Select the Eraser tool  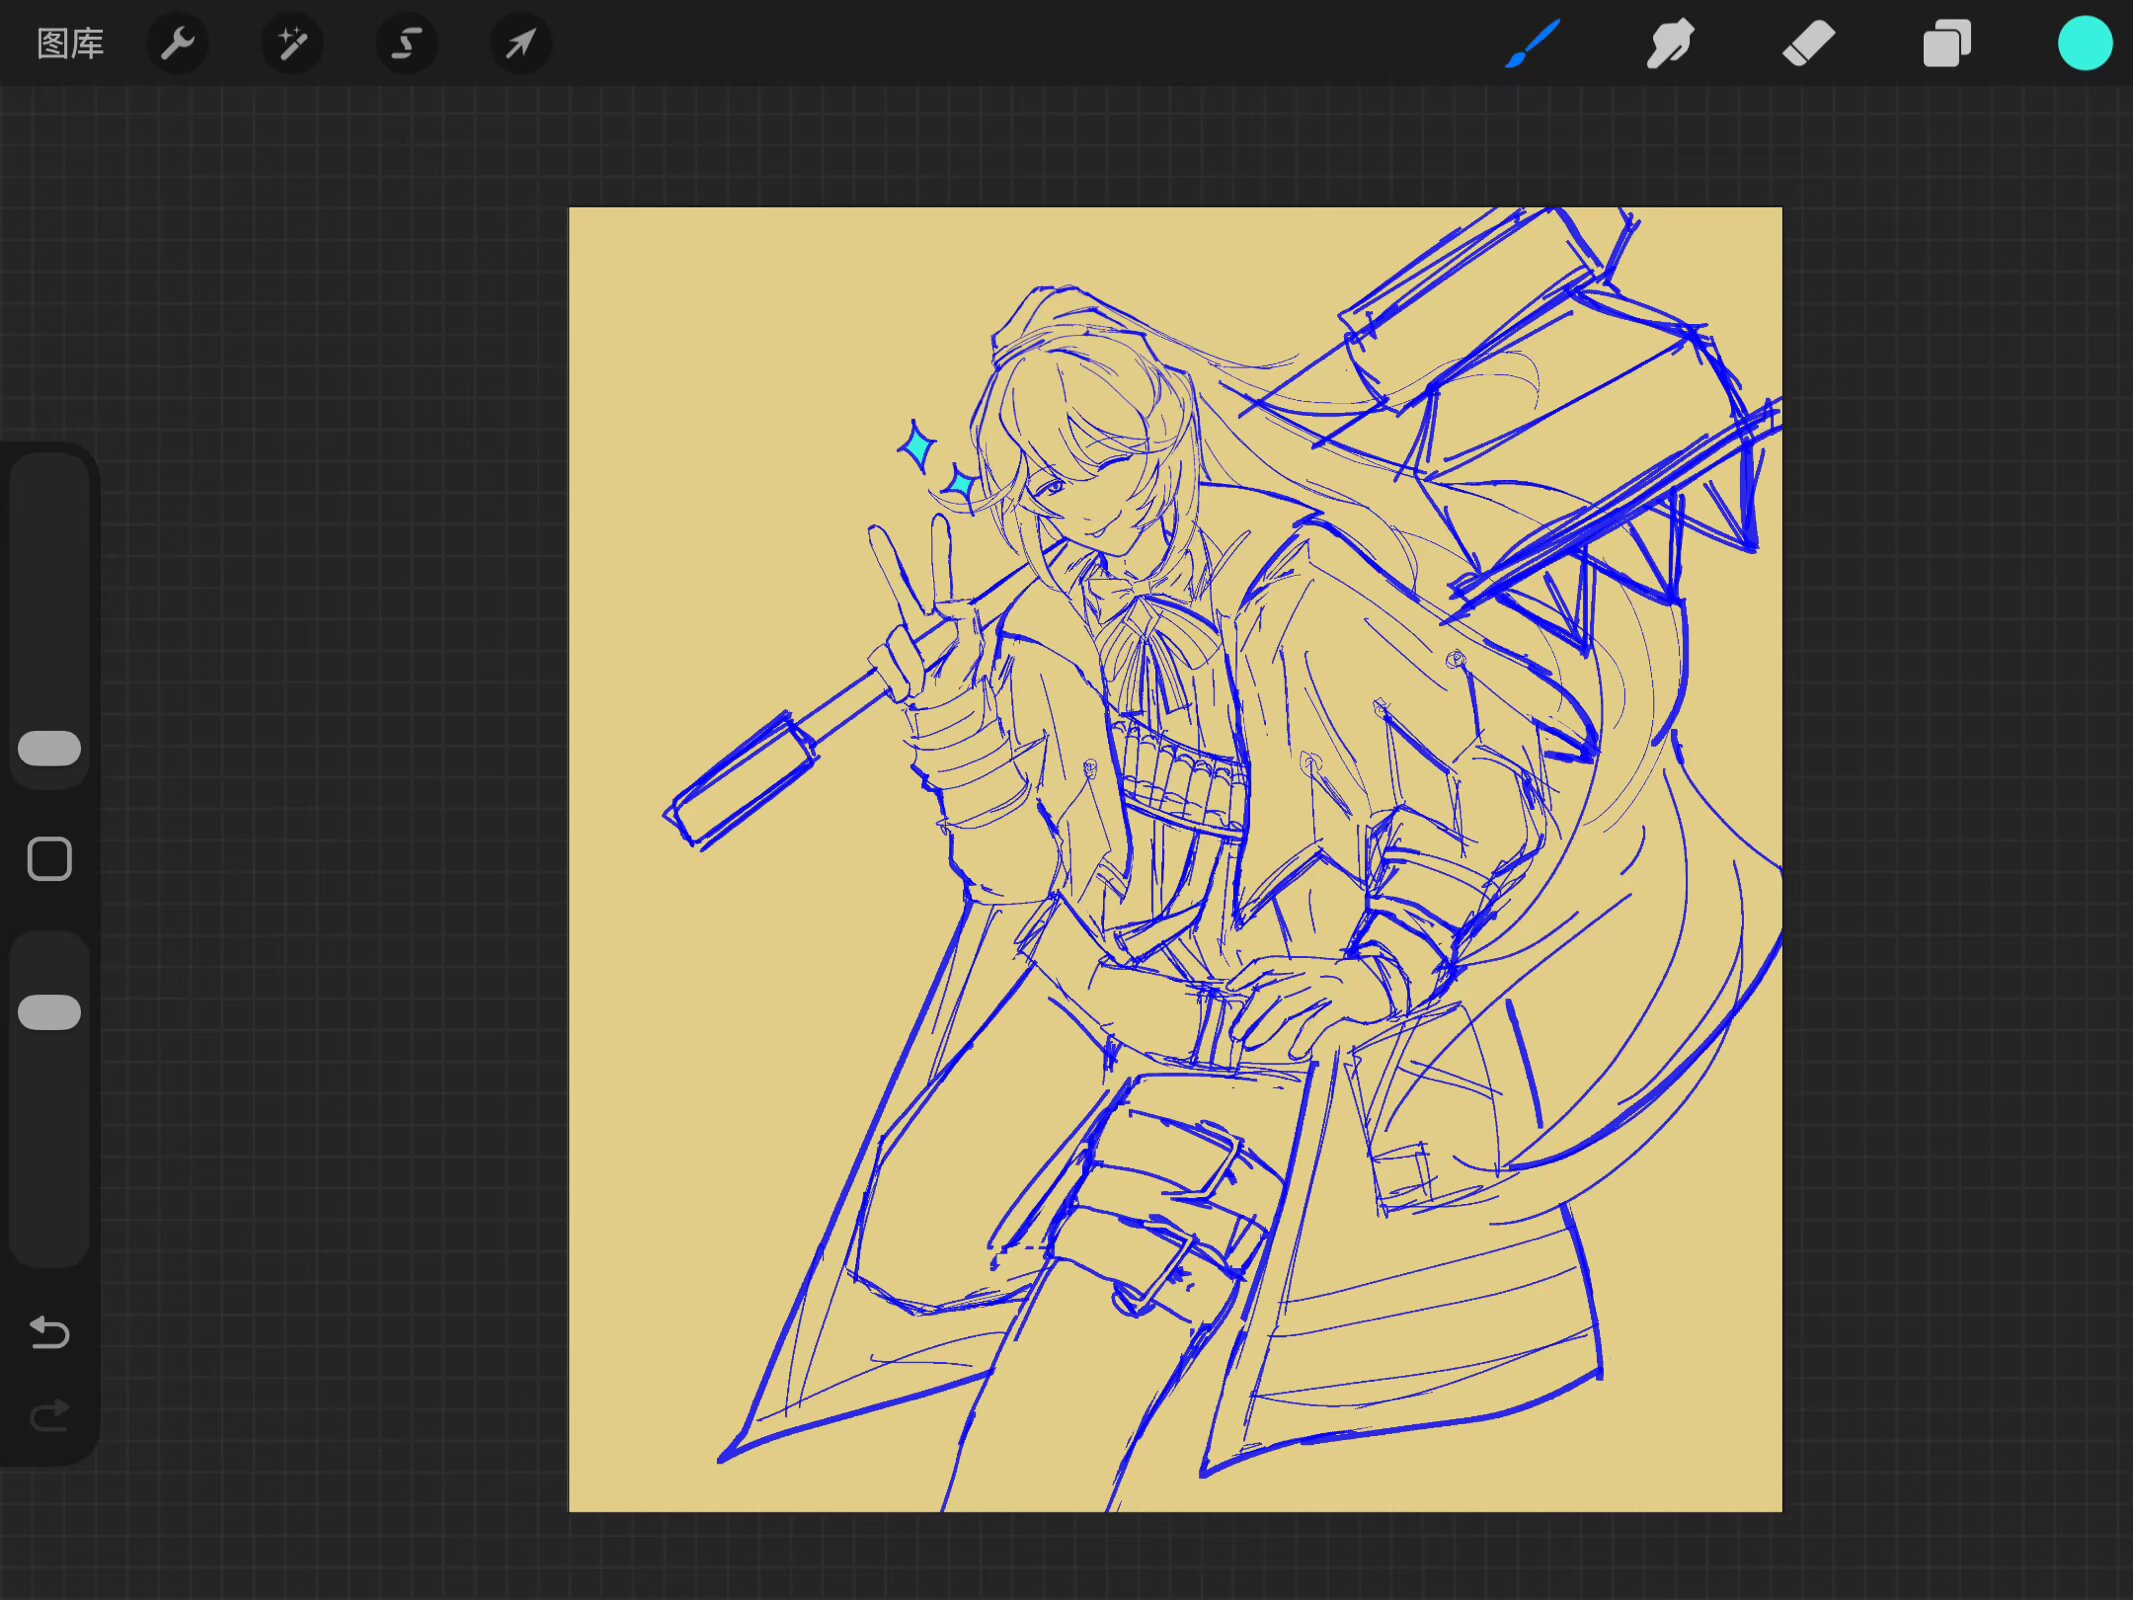(x=1808, y=44)
